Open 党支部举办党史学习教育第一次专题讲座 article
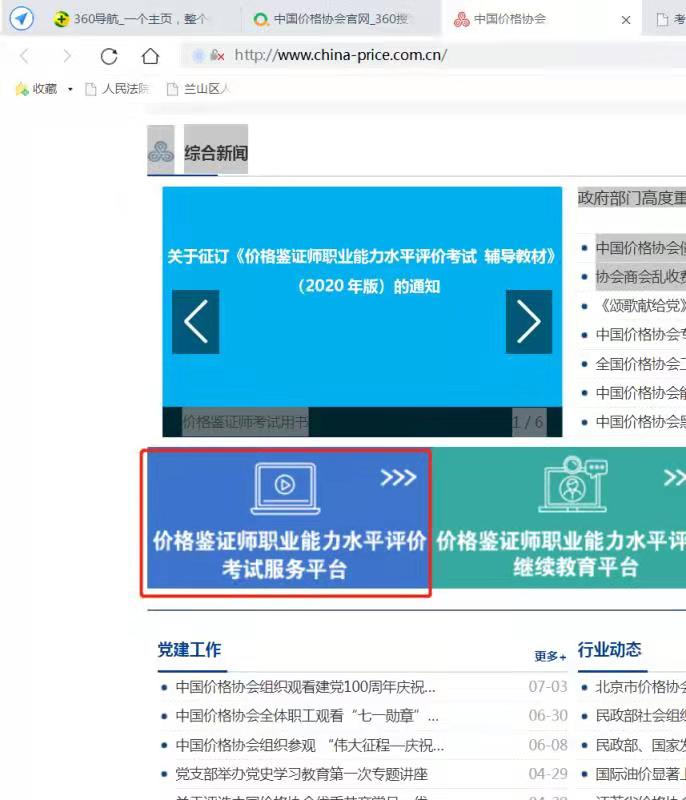The width and height of the screenshot is (686, 800). coord(301,774)
